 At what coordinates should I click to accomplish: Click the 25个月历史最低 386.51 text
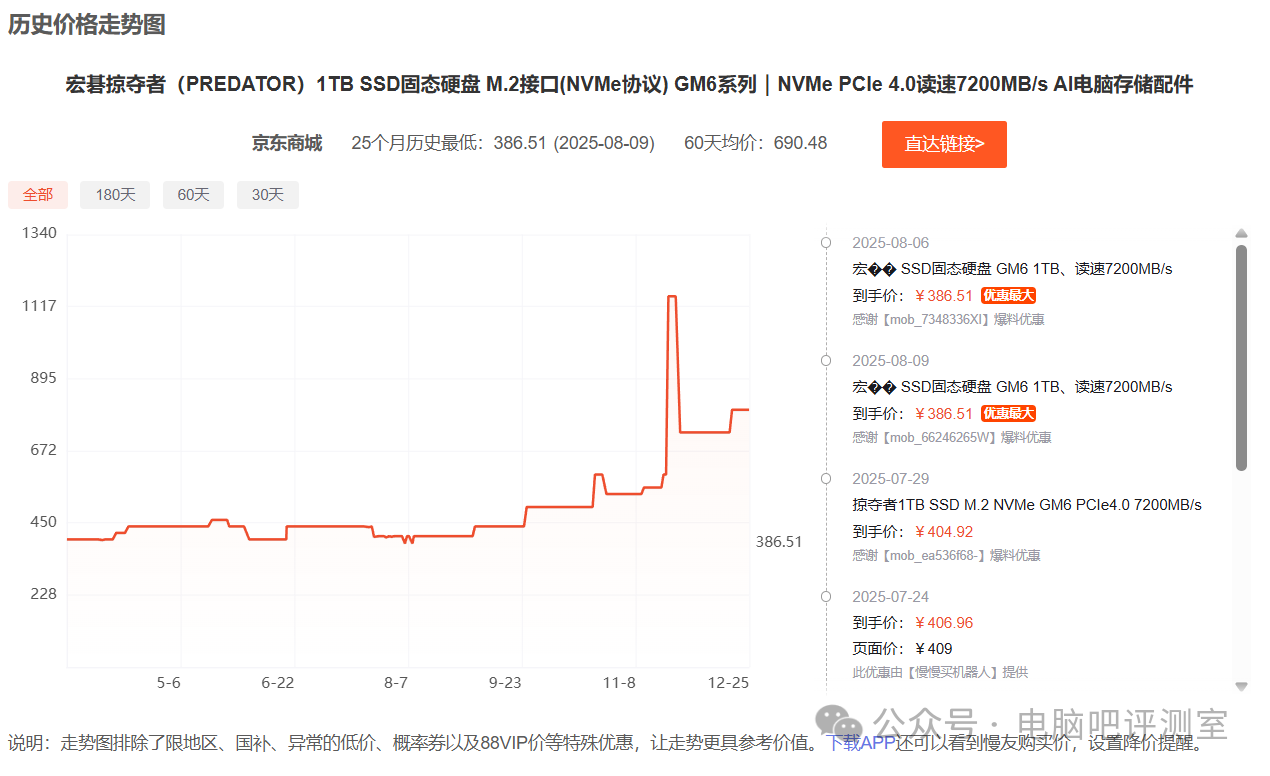(x=503, y=143)
